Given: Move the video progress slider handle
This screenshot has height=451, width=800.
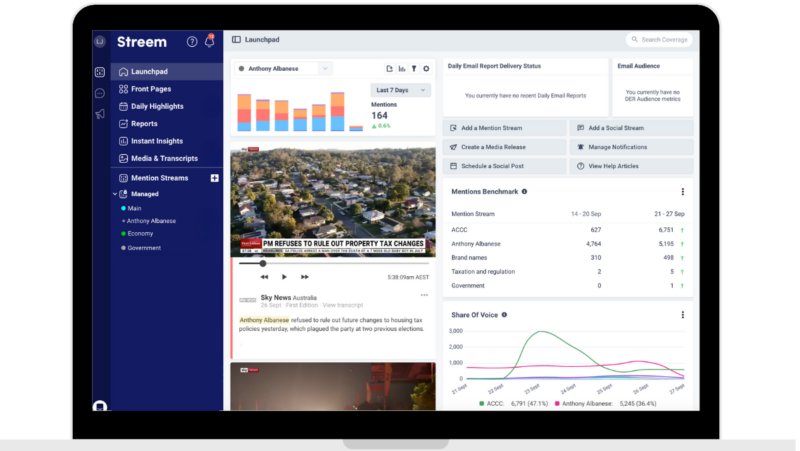Looking at the screenshot, I should point(263,264).
